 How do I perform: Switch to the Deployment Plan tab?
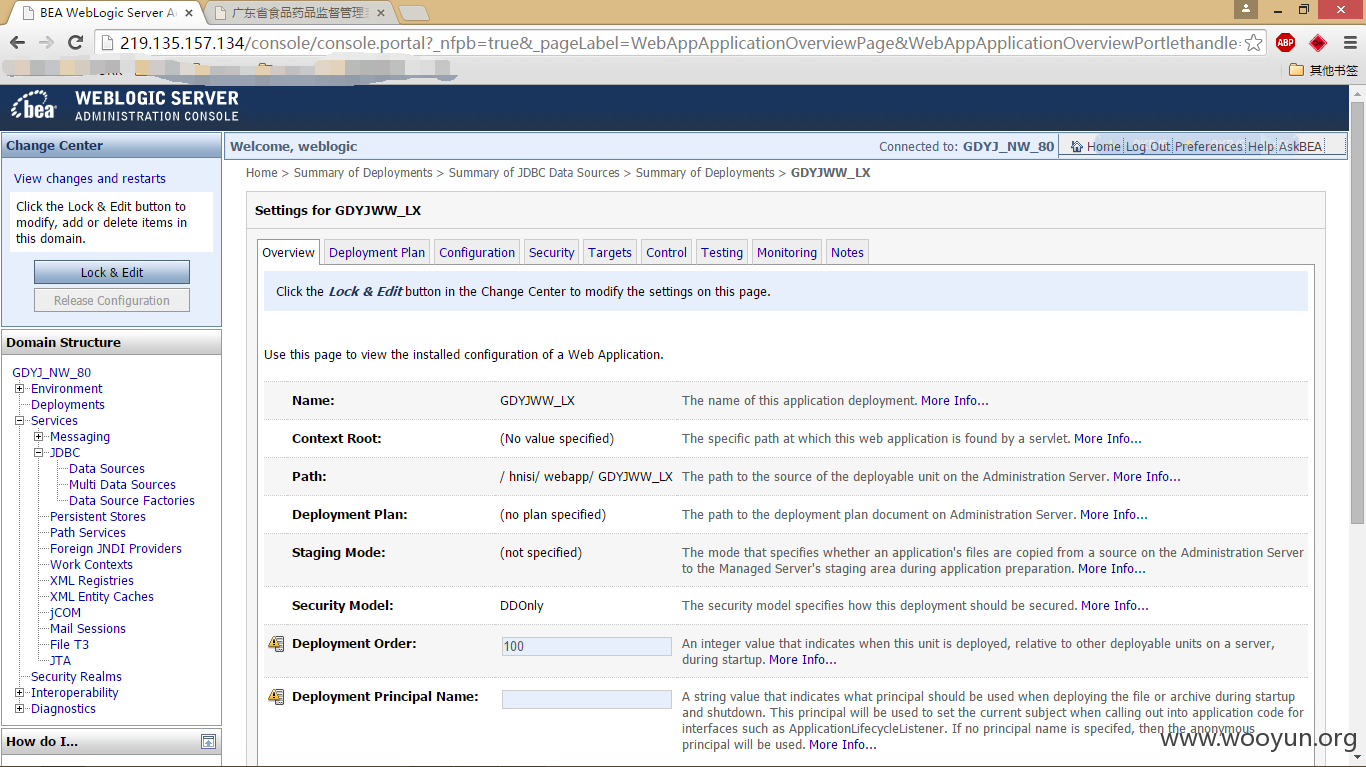377,252
